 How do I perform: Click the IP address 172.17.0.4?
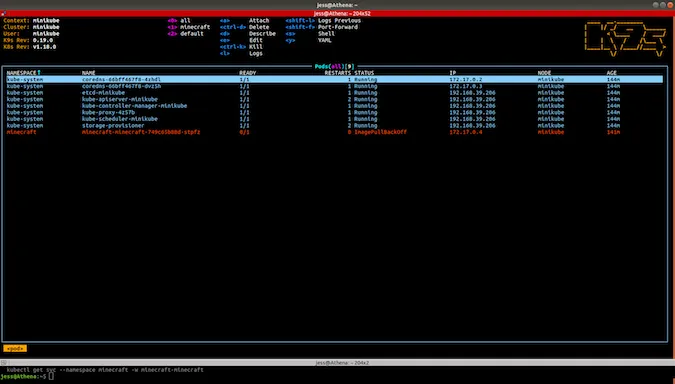pyautogui.click(x=466, y=132)
